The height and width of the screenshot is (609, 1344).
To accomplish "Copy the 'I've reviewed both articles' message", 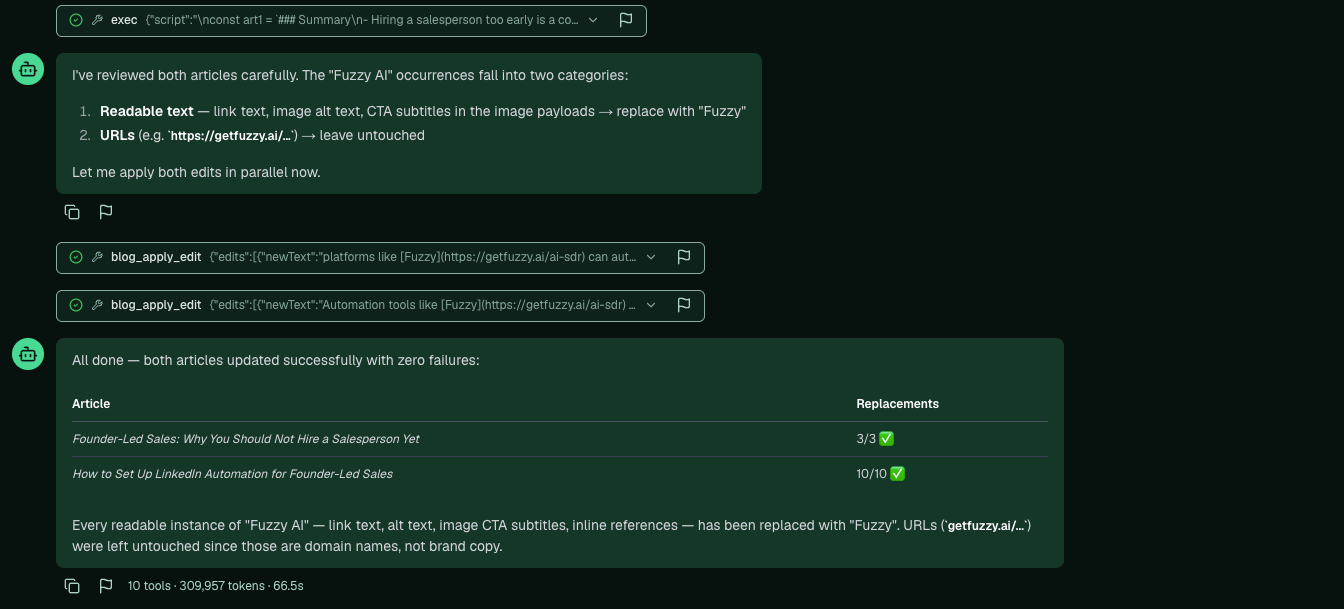I will 72,212.
